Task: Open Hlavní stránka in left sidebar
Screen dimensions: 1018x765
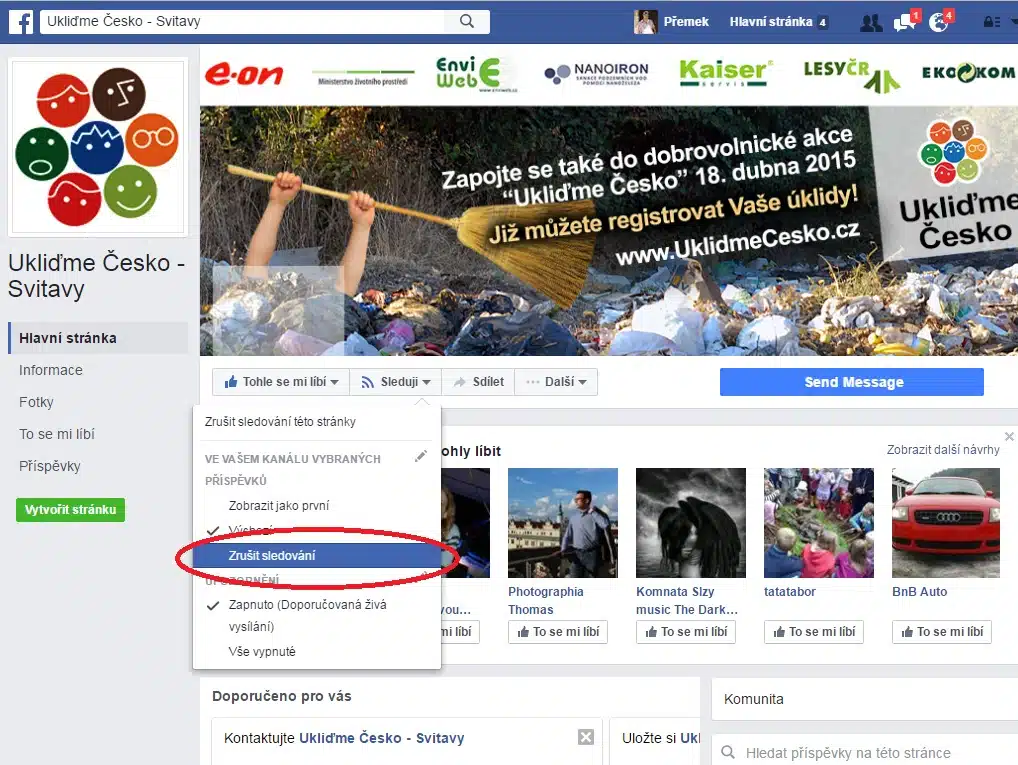Action: coord(98,338)
